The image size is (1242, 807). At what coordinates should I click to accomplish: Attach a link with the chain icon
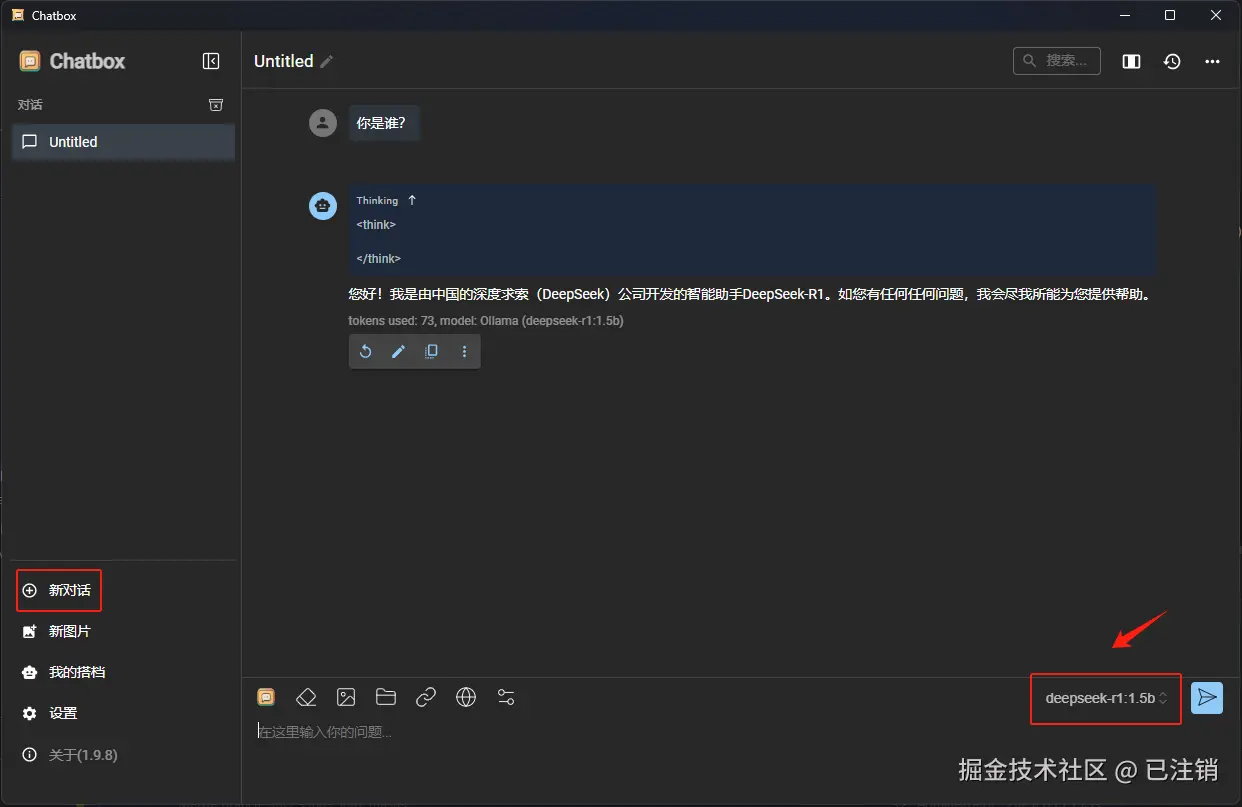(426, 697)
